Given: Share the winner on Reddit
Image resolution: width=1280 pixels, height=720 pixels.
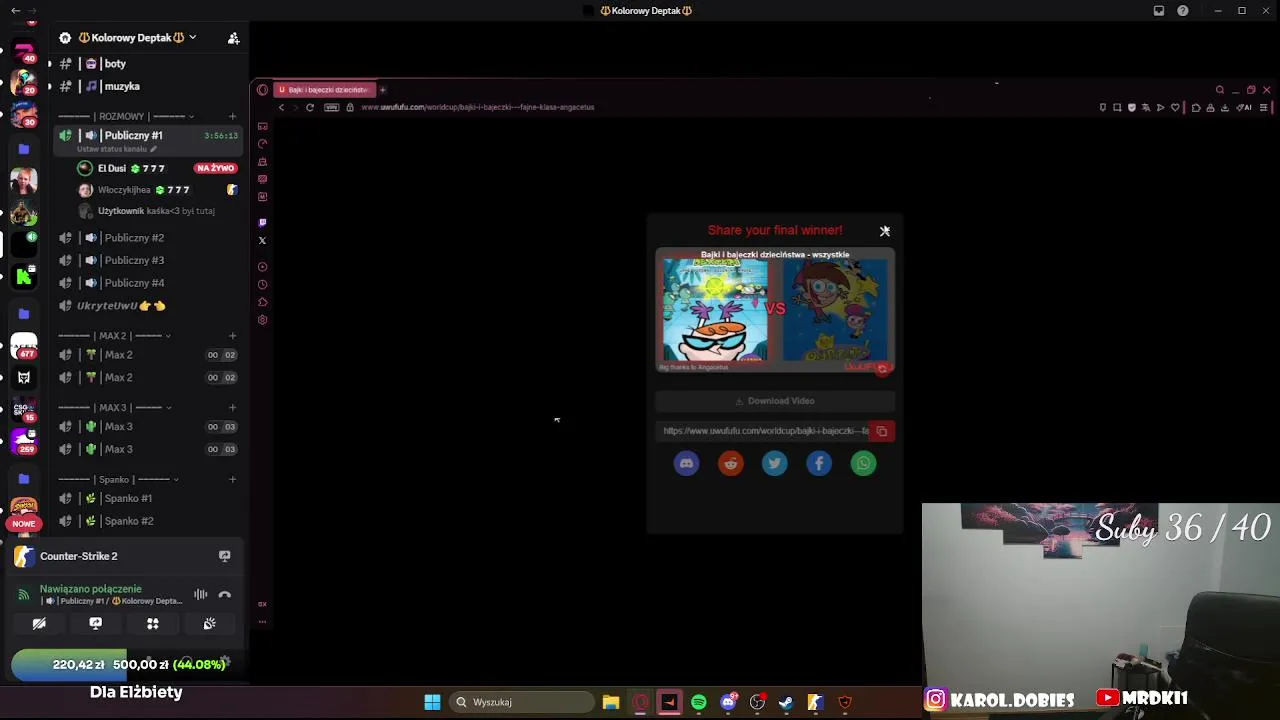Looking at the screenshot, I should click(x=731, y=463).
